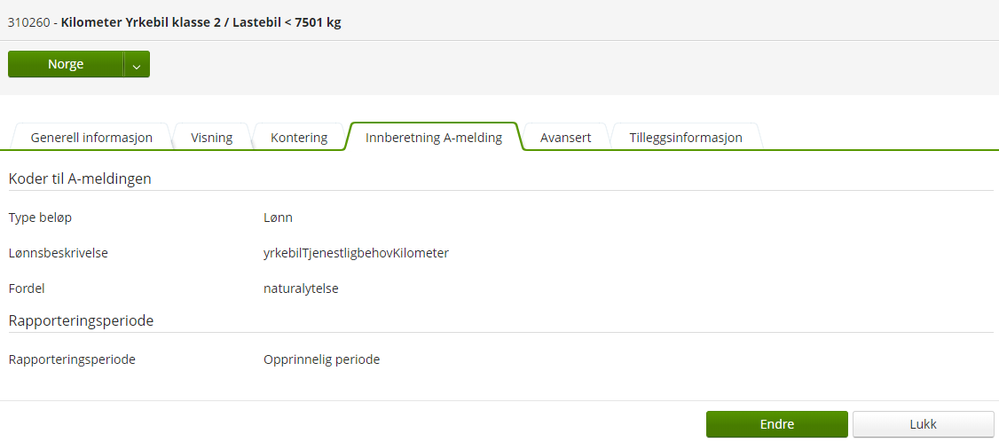Click the Koder til A-meldingen heading
This screenshot has width=999, height=443.
point(80,178)
